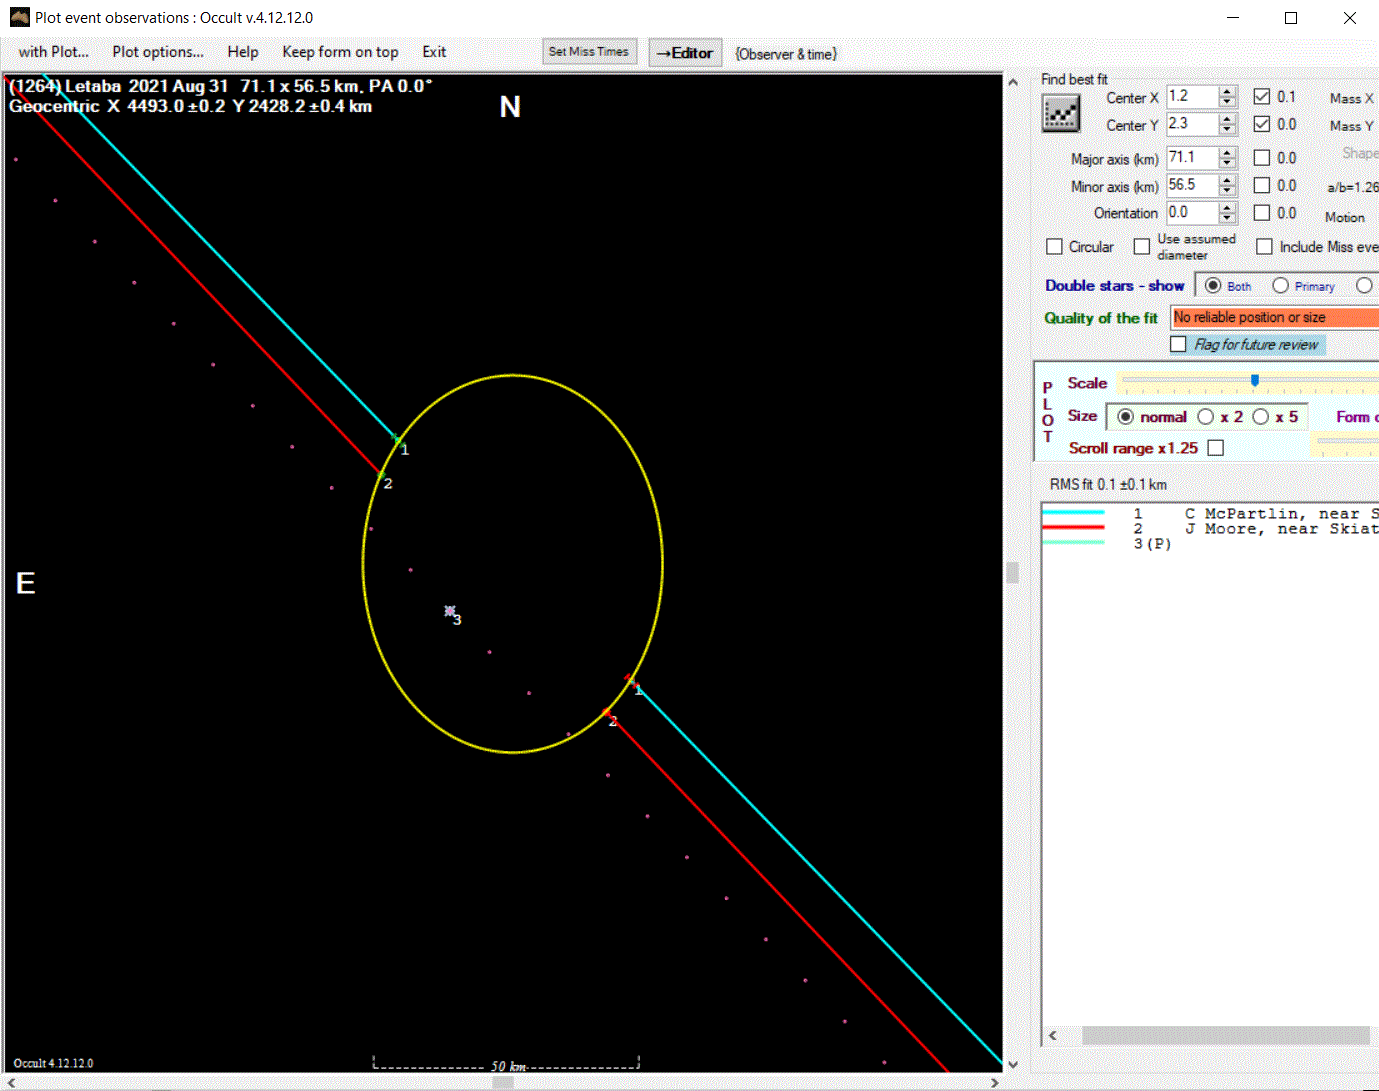Click observer list scrollbar left arrow
1379x1091 pixels.
tap(1052, 1036)
